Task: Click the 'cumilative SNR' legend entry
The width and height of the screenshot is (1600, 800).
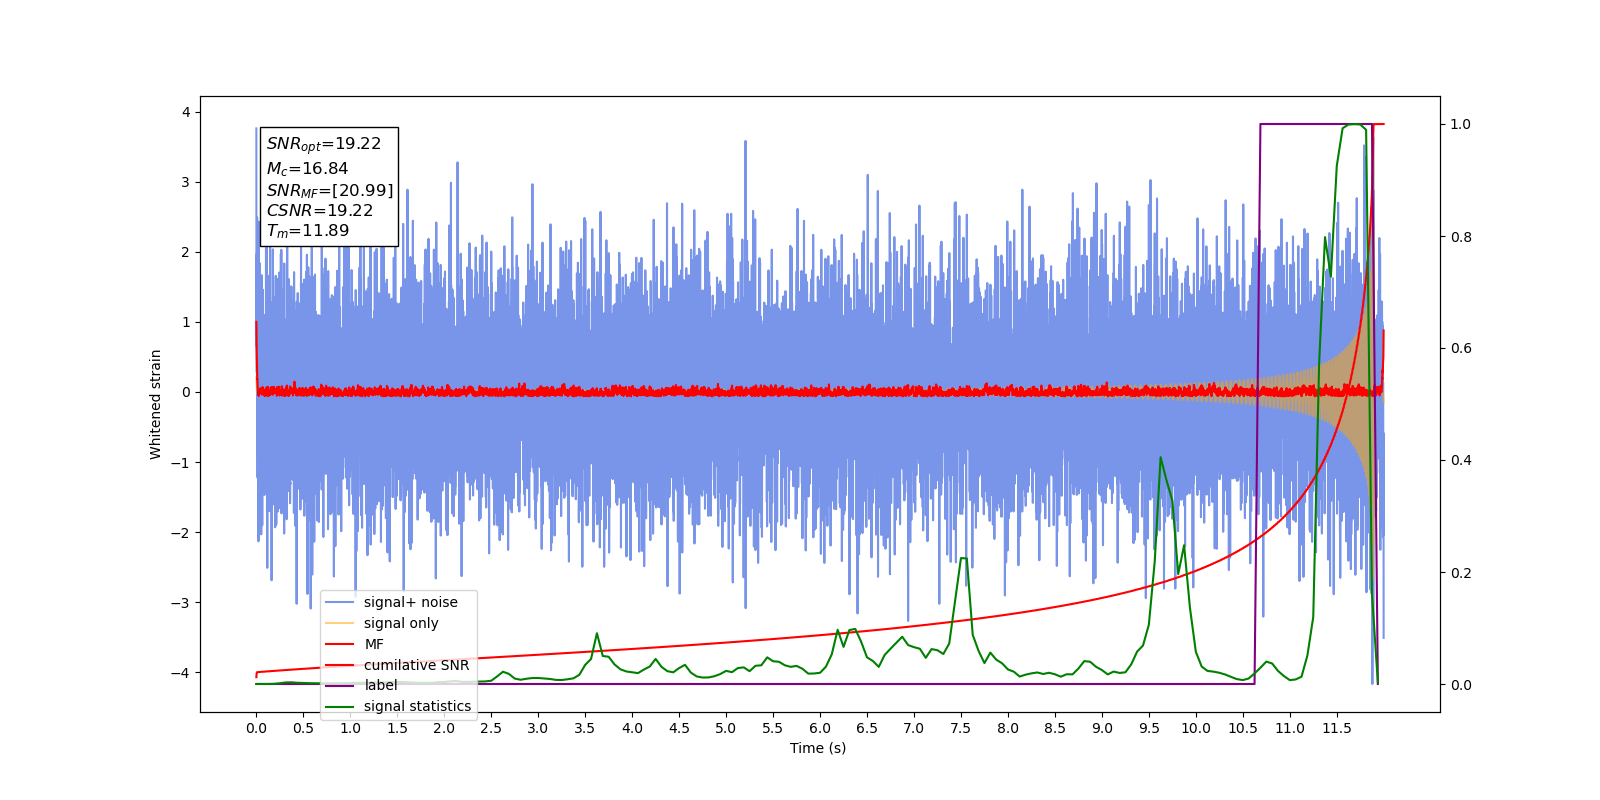Action: (398, 665)
